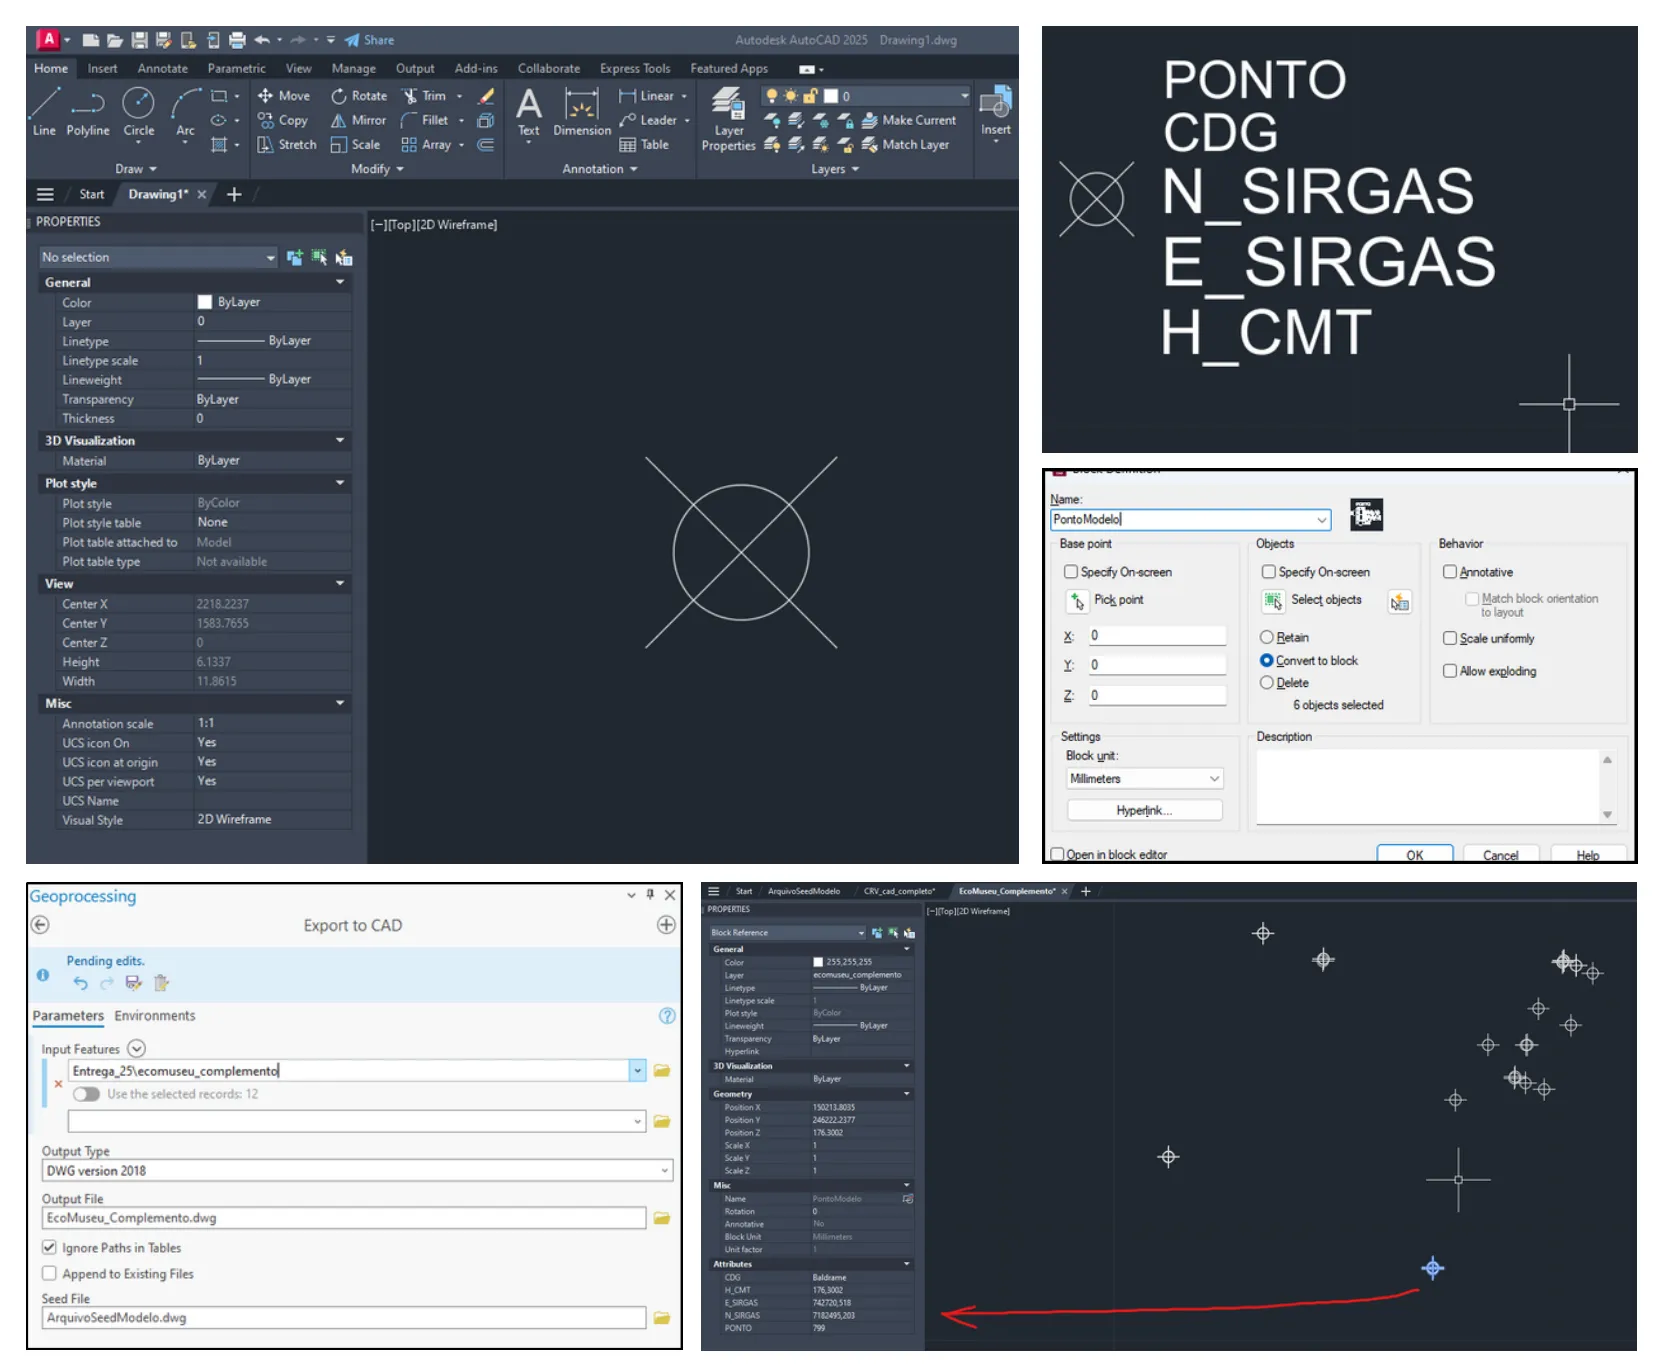Switch to the Environments tab in Geoprocessing
Image resolution: width=1670 pixels, height=1370 pixels.
coord(155,1015)
